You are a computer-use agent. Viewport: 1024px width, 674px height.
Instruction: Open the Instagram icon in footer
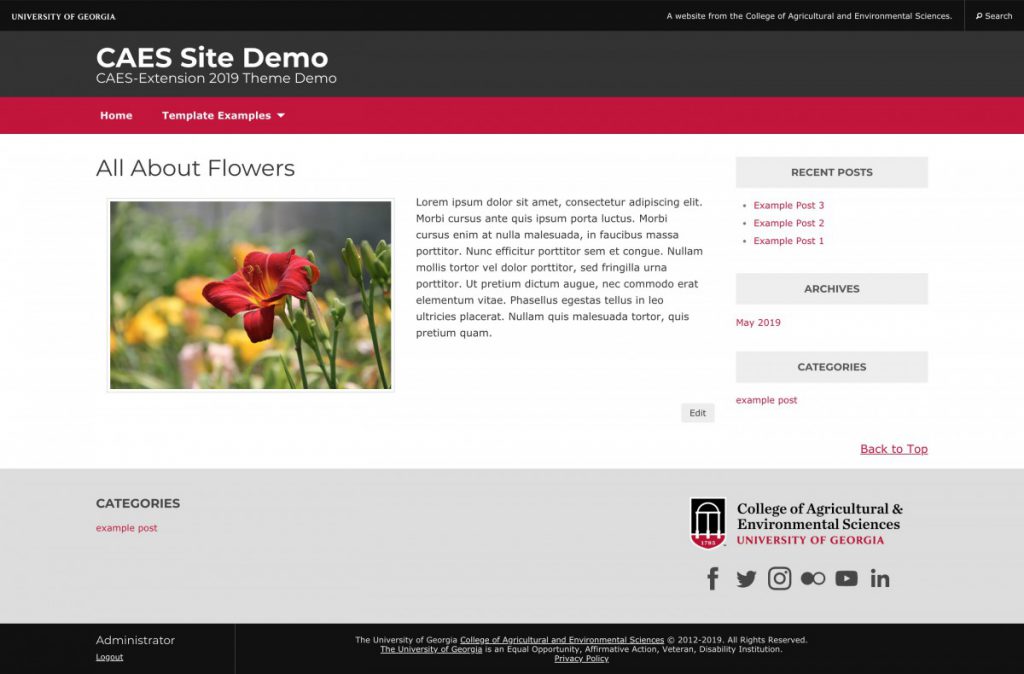pos(779,579)
